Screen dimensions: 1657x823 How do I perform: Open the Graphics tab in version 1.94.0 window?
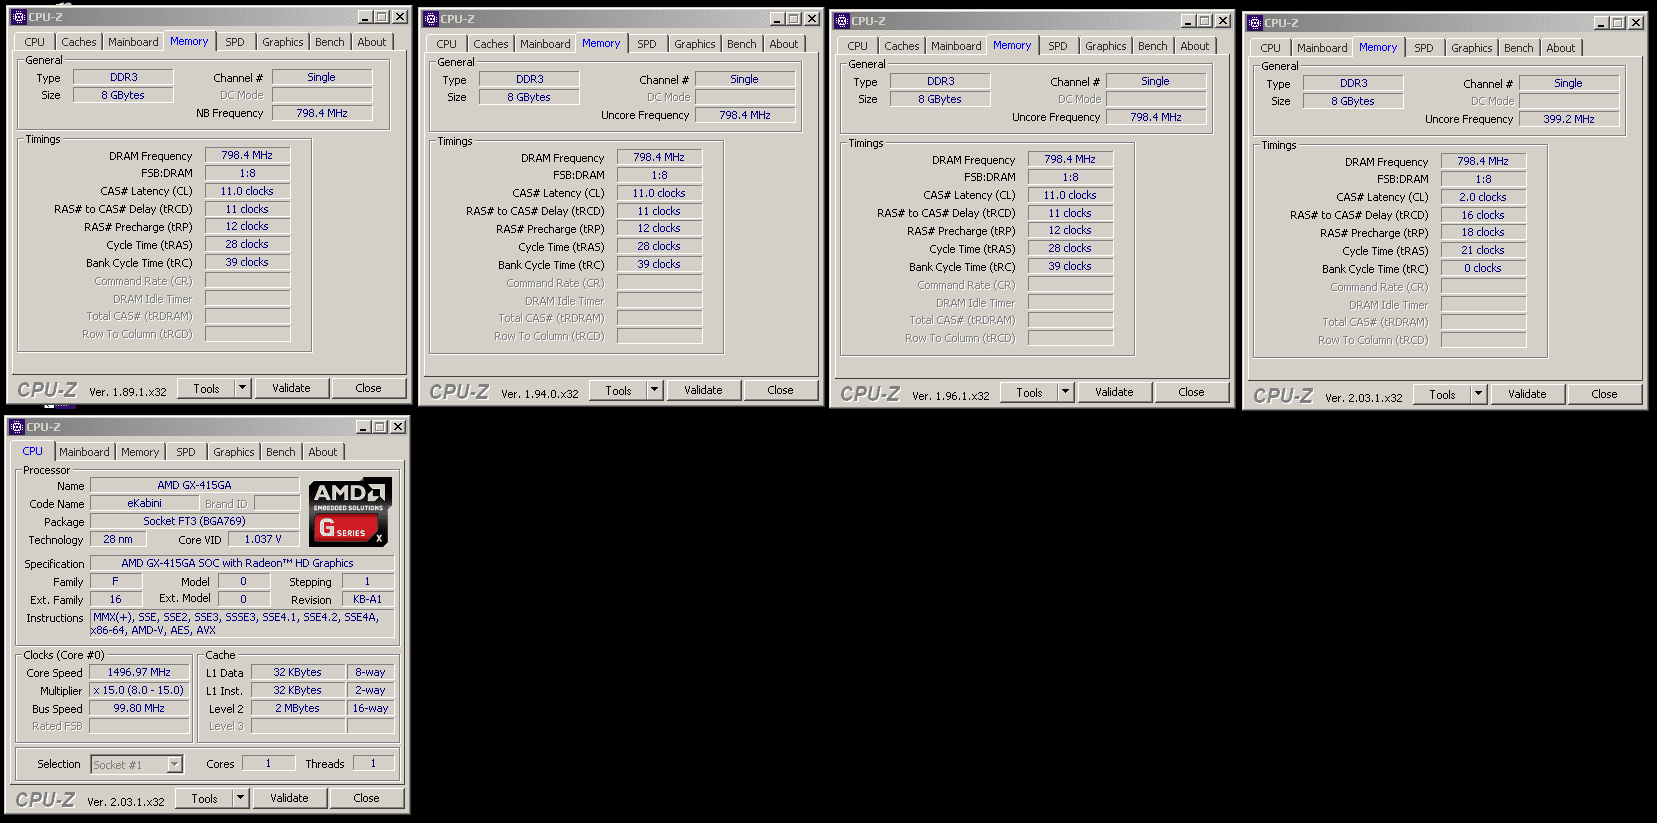(695, 44)
